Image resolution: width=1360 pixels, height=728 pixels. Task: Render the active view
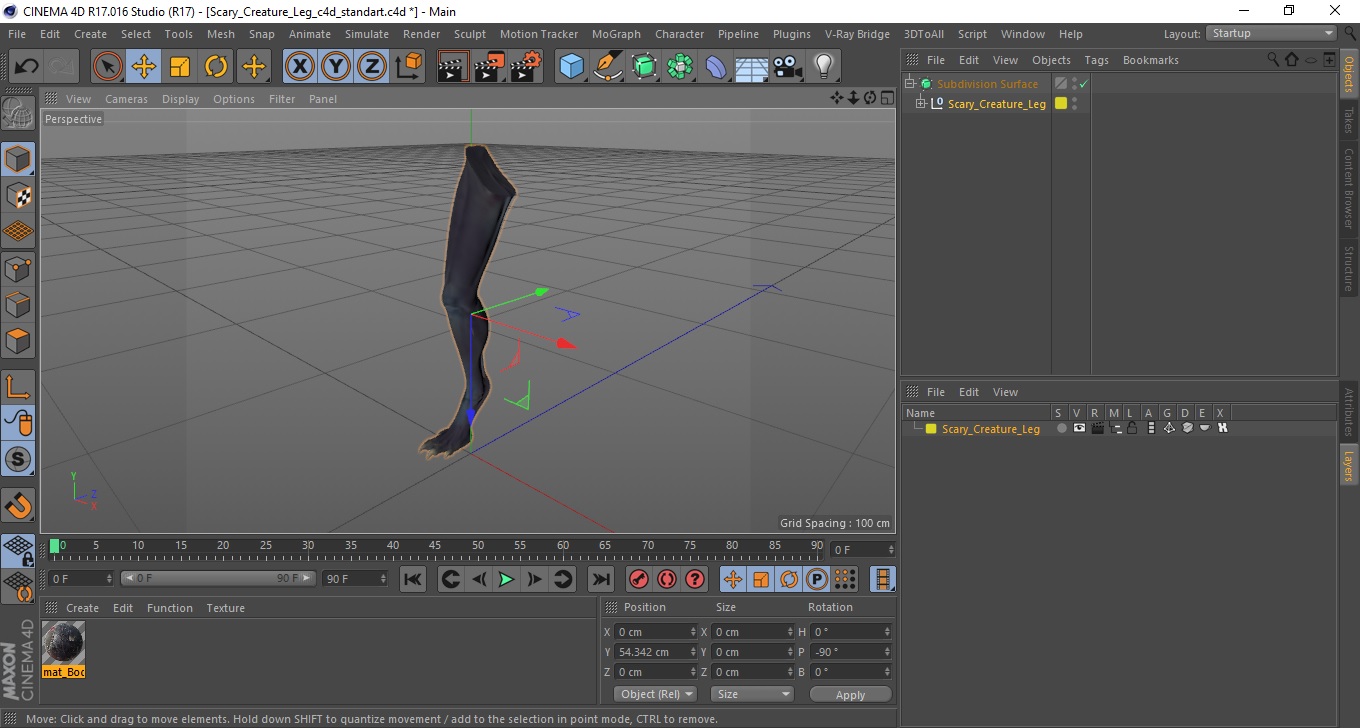click(x=453, y=67)
